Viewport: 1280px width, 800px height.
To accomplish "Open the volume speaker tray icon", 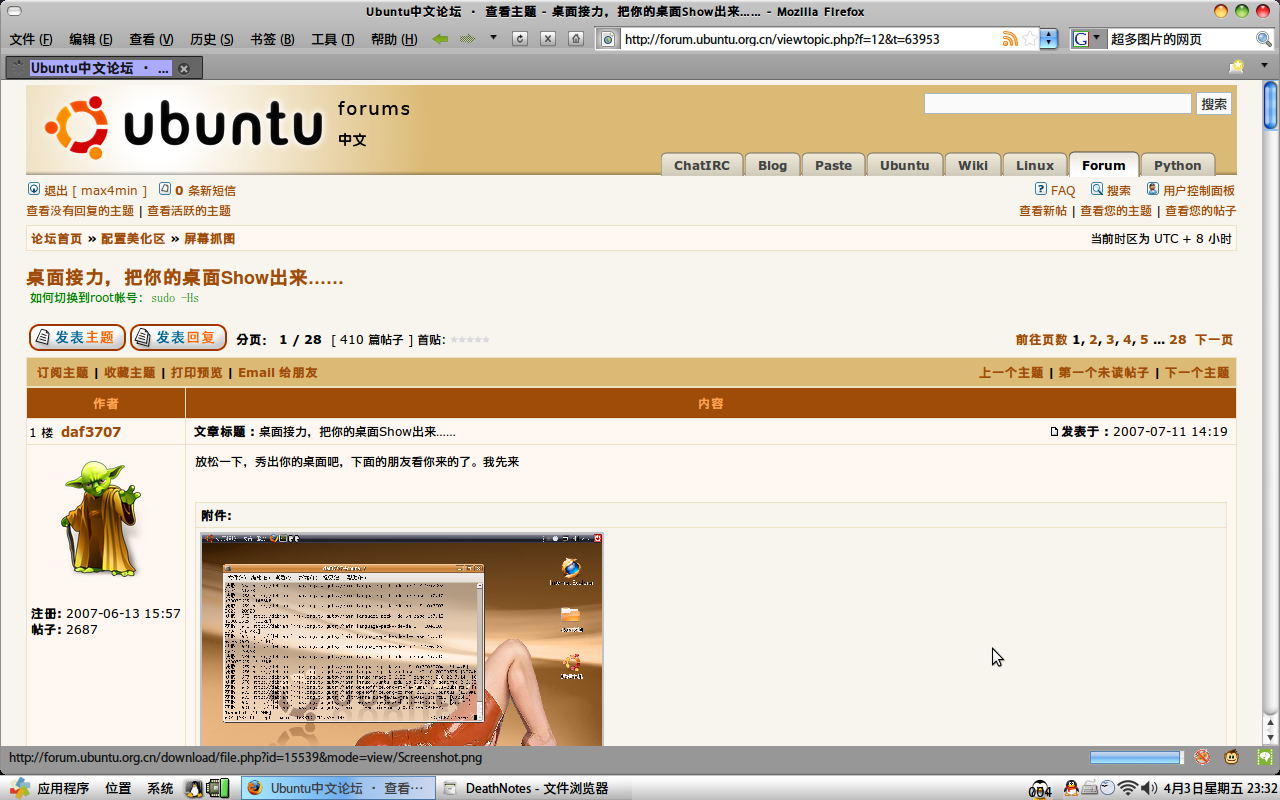I will point(1149,788).
